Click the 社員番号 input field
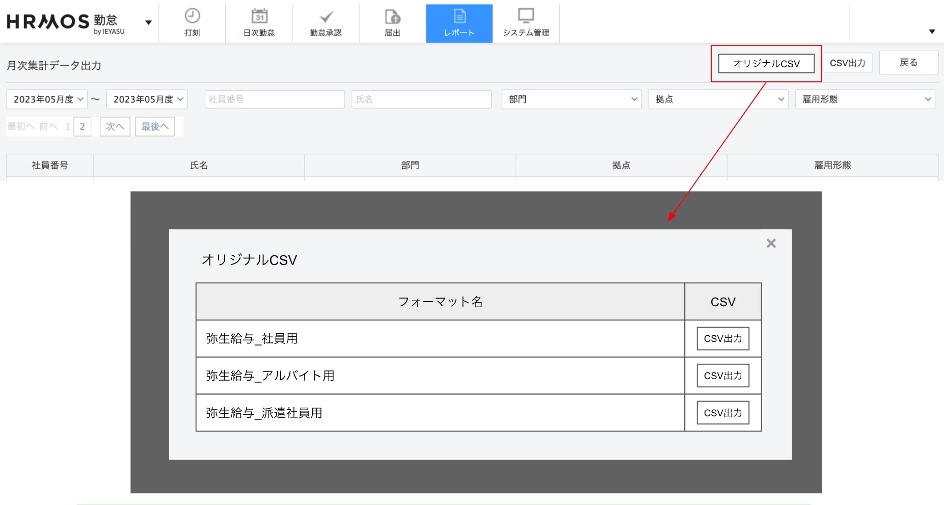The width and height of the screenshot is (944, 505). pyautogui.click(x=274, y=99)
